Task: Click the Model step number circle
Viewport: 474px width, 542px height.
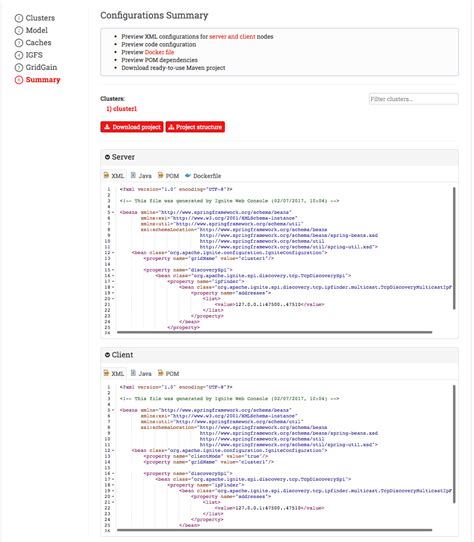Action: pos(19,30)
